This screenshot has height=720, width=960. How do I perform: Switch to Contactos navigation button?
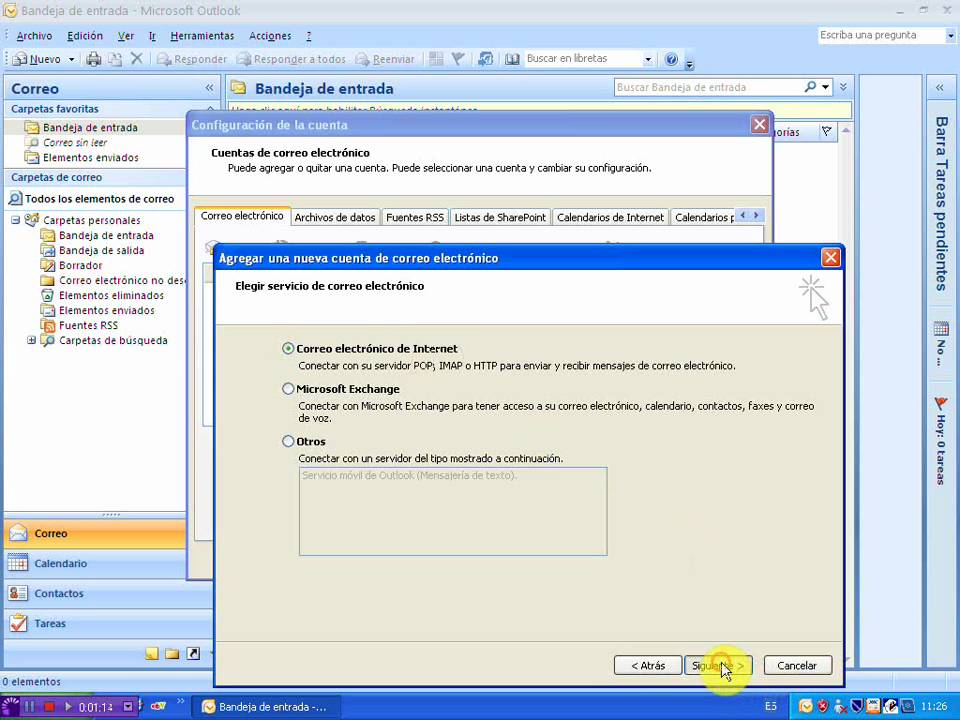coord(95,593)
